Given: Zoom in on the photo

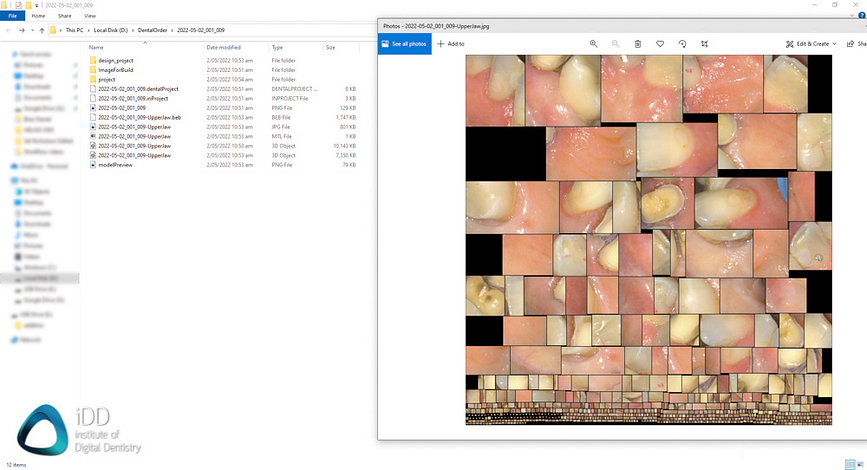Looking at the screenshot, I should [594, 44].
